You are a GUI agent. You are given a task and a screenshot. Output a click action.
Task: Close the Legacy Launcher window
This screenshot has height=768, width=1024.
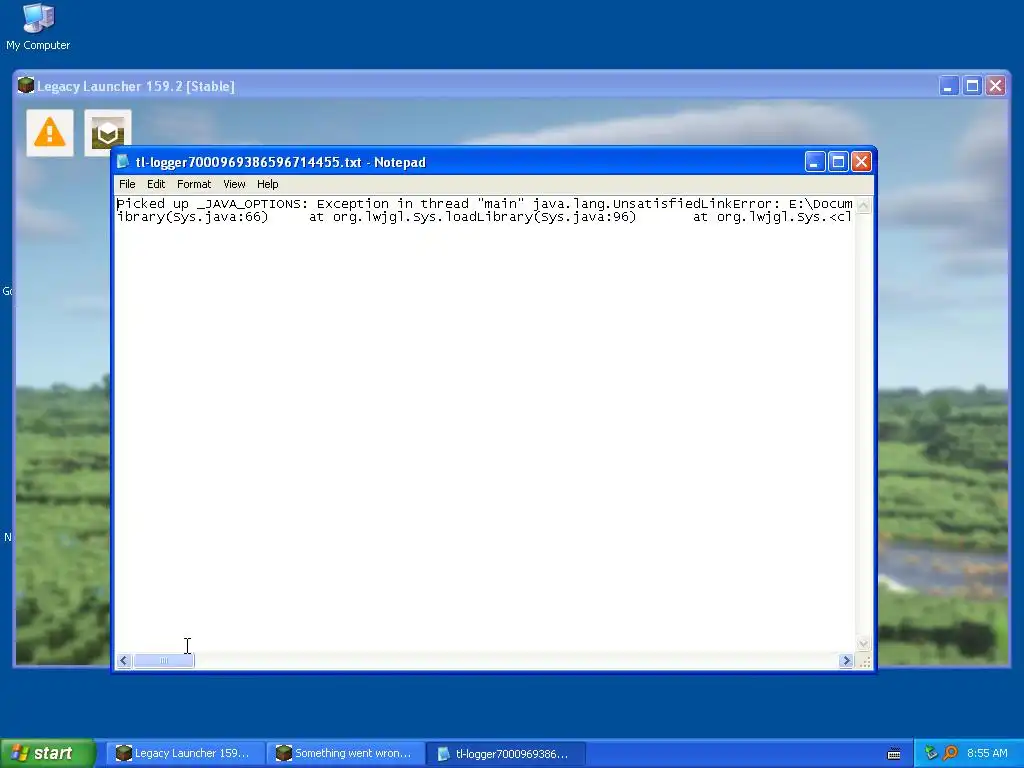[995, 86]
